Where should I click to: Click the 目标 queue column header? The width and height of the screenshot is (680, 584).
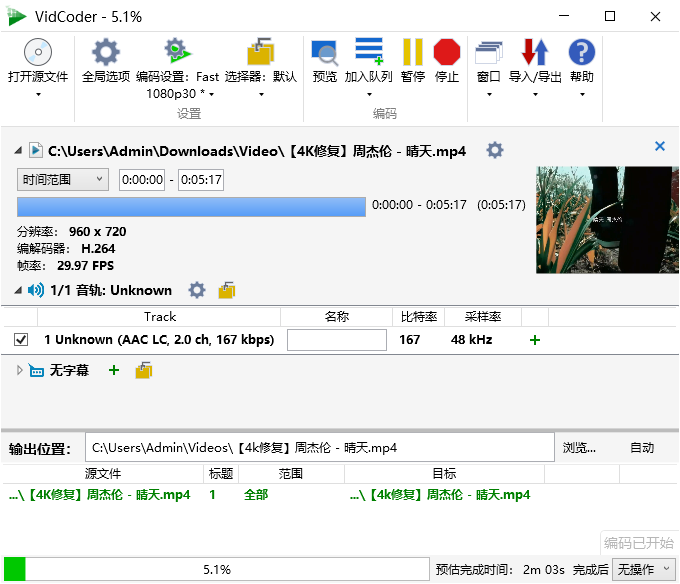click(x=444, y=473)
